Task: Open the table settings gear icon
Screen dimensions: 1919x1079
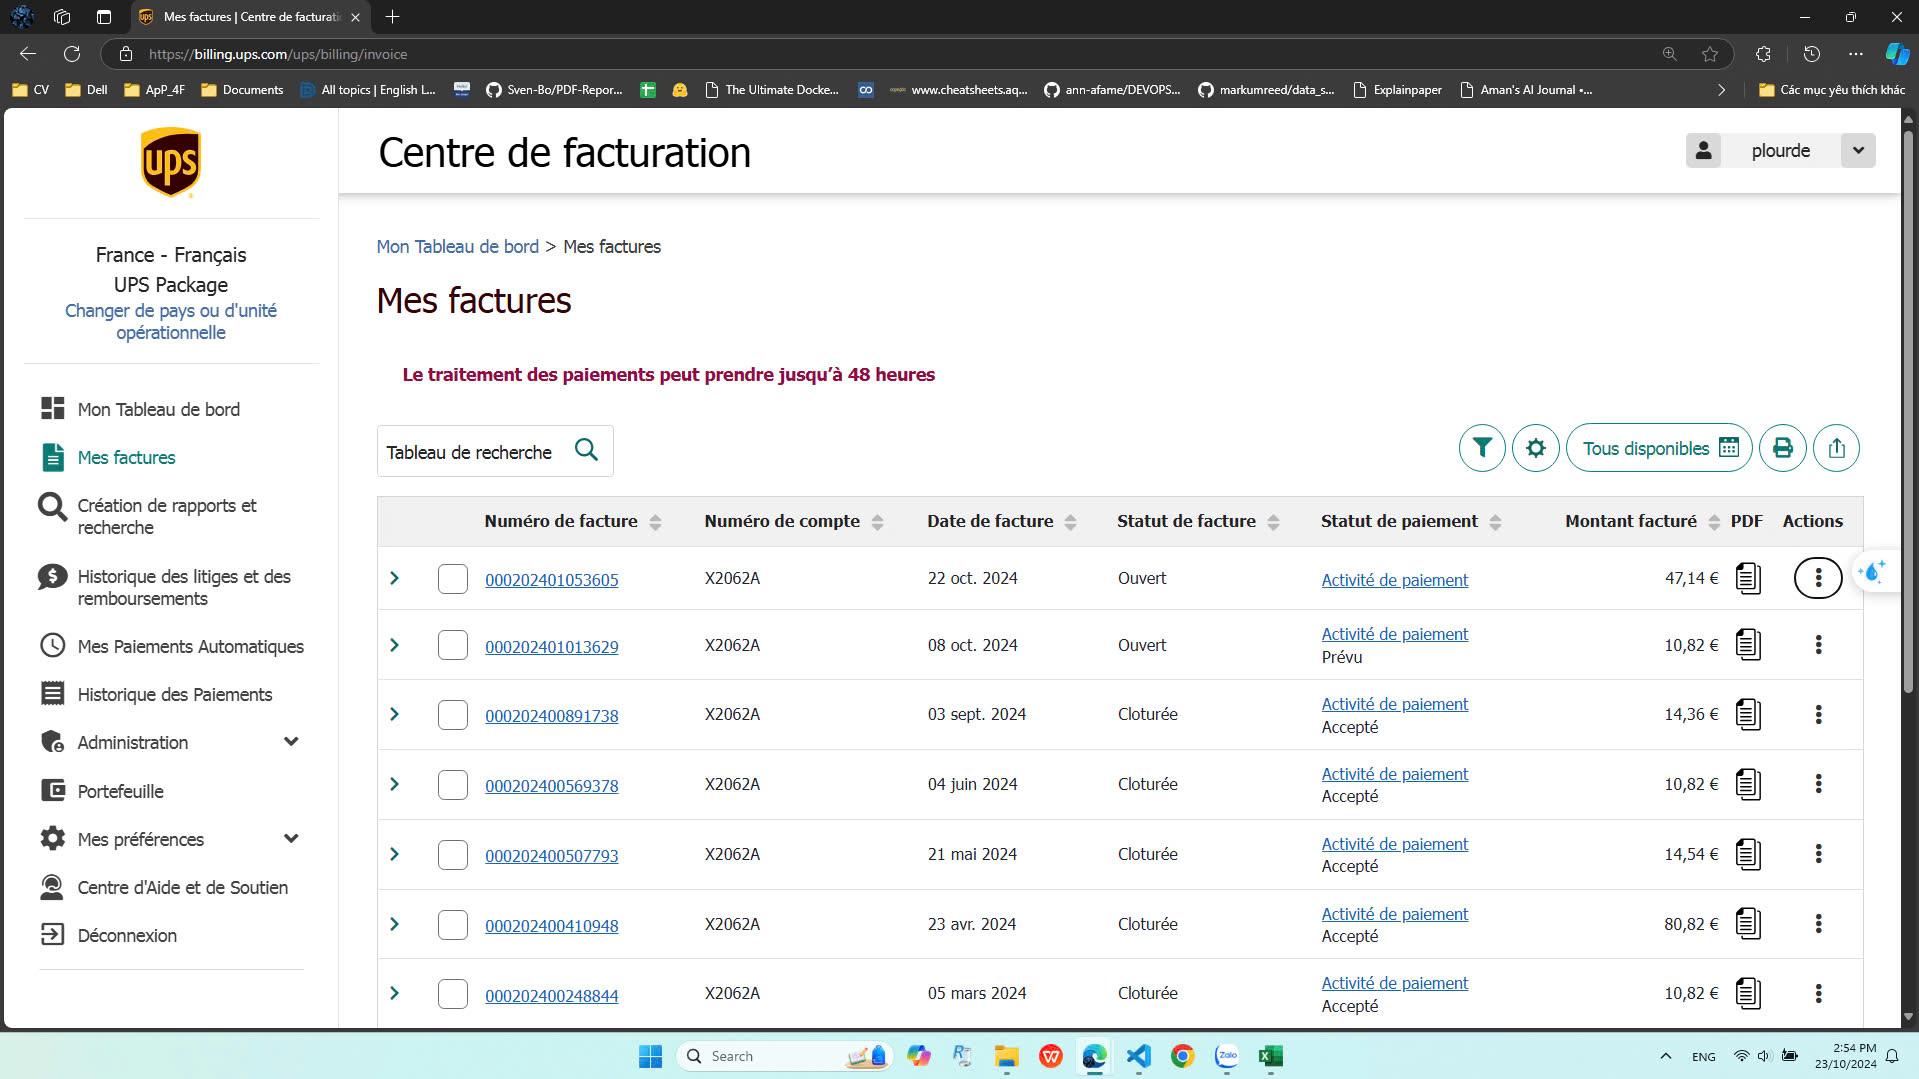Action: [x=1536, y=447]
